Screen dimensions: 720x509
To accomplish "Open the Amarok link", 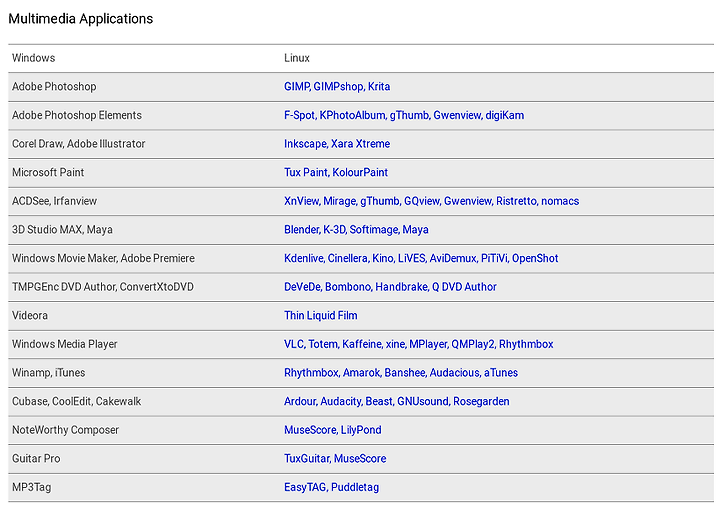I will pyautogui.click(x=361, y=373).
